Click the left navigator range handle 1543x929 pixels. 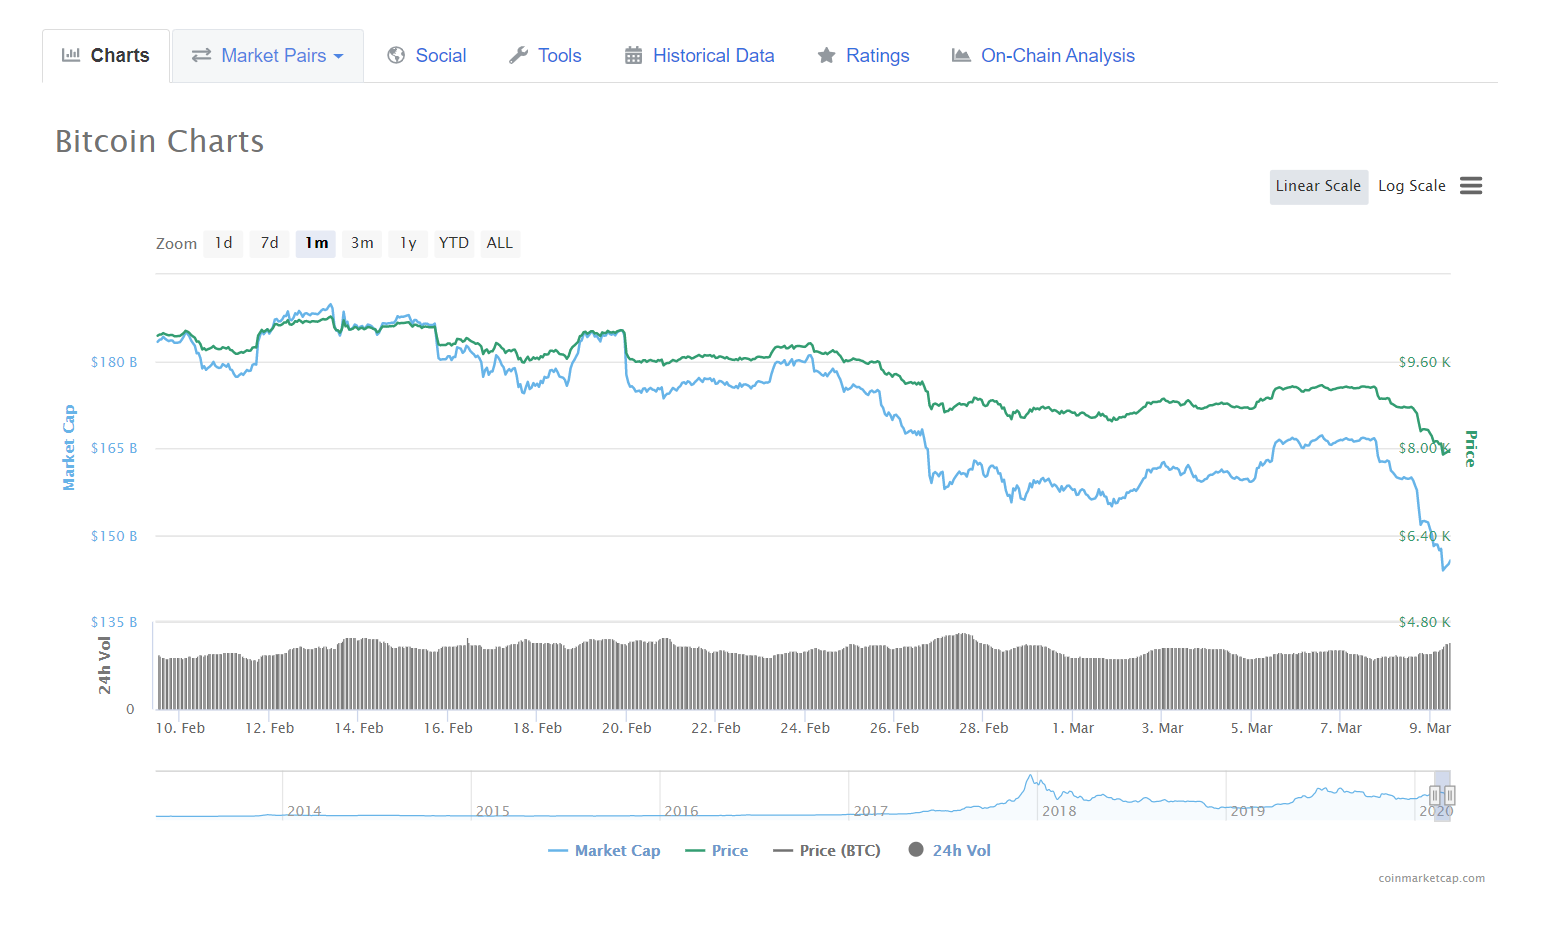pyautogui.click(x=1434, y=796)
